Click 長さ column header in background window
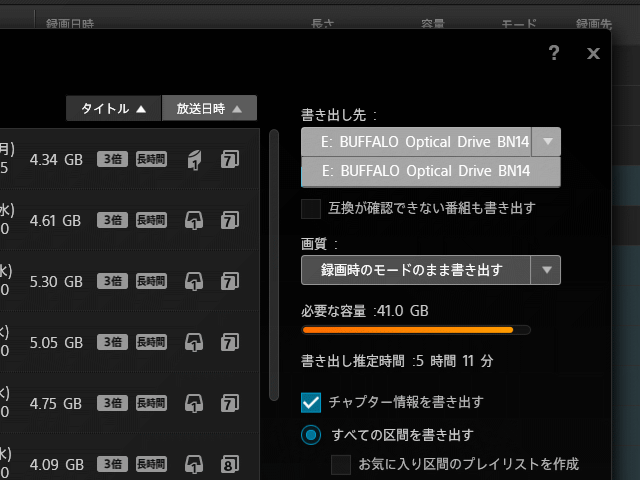640x480 pixels. 322,24
